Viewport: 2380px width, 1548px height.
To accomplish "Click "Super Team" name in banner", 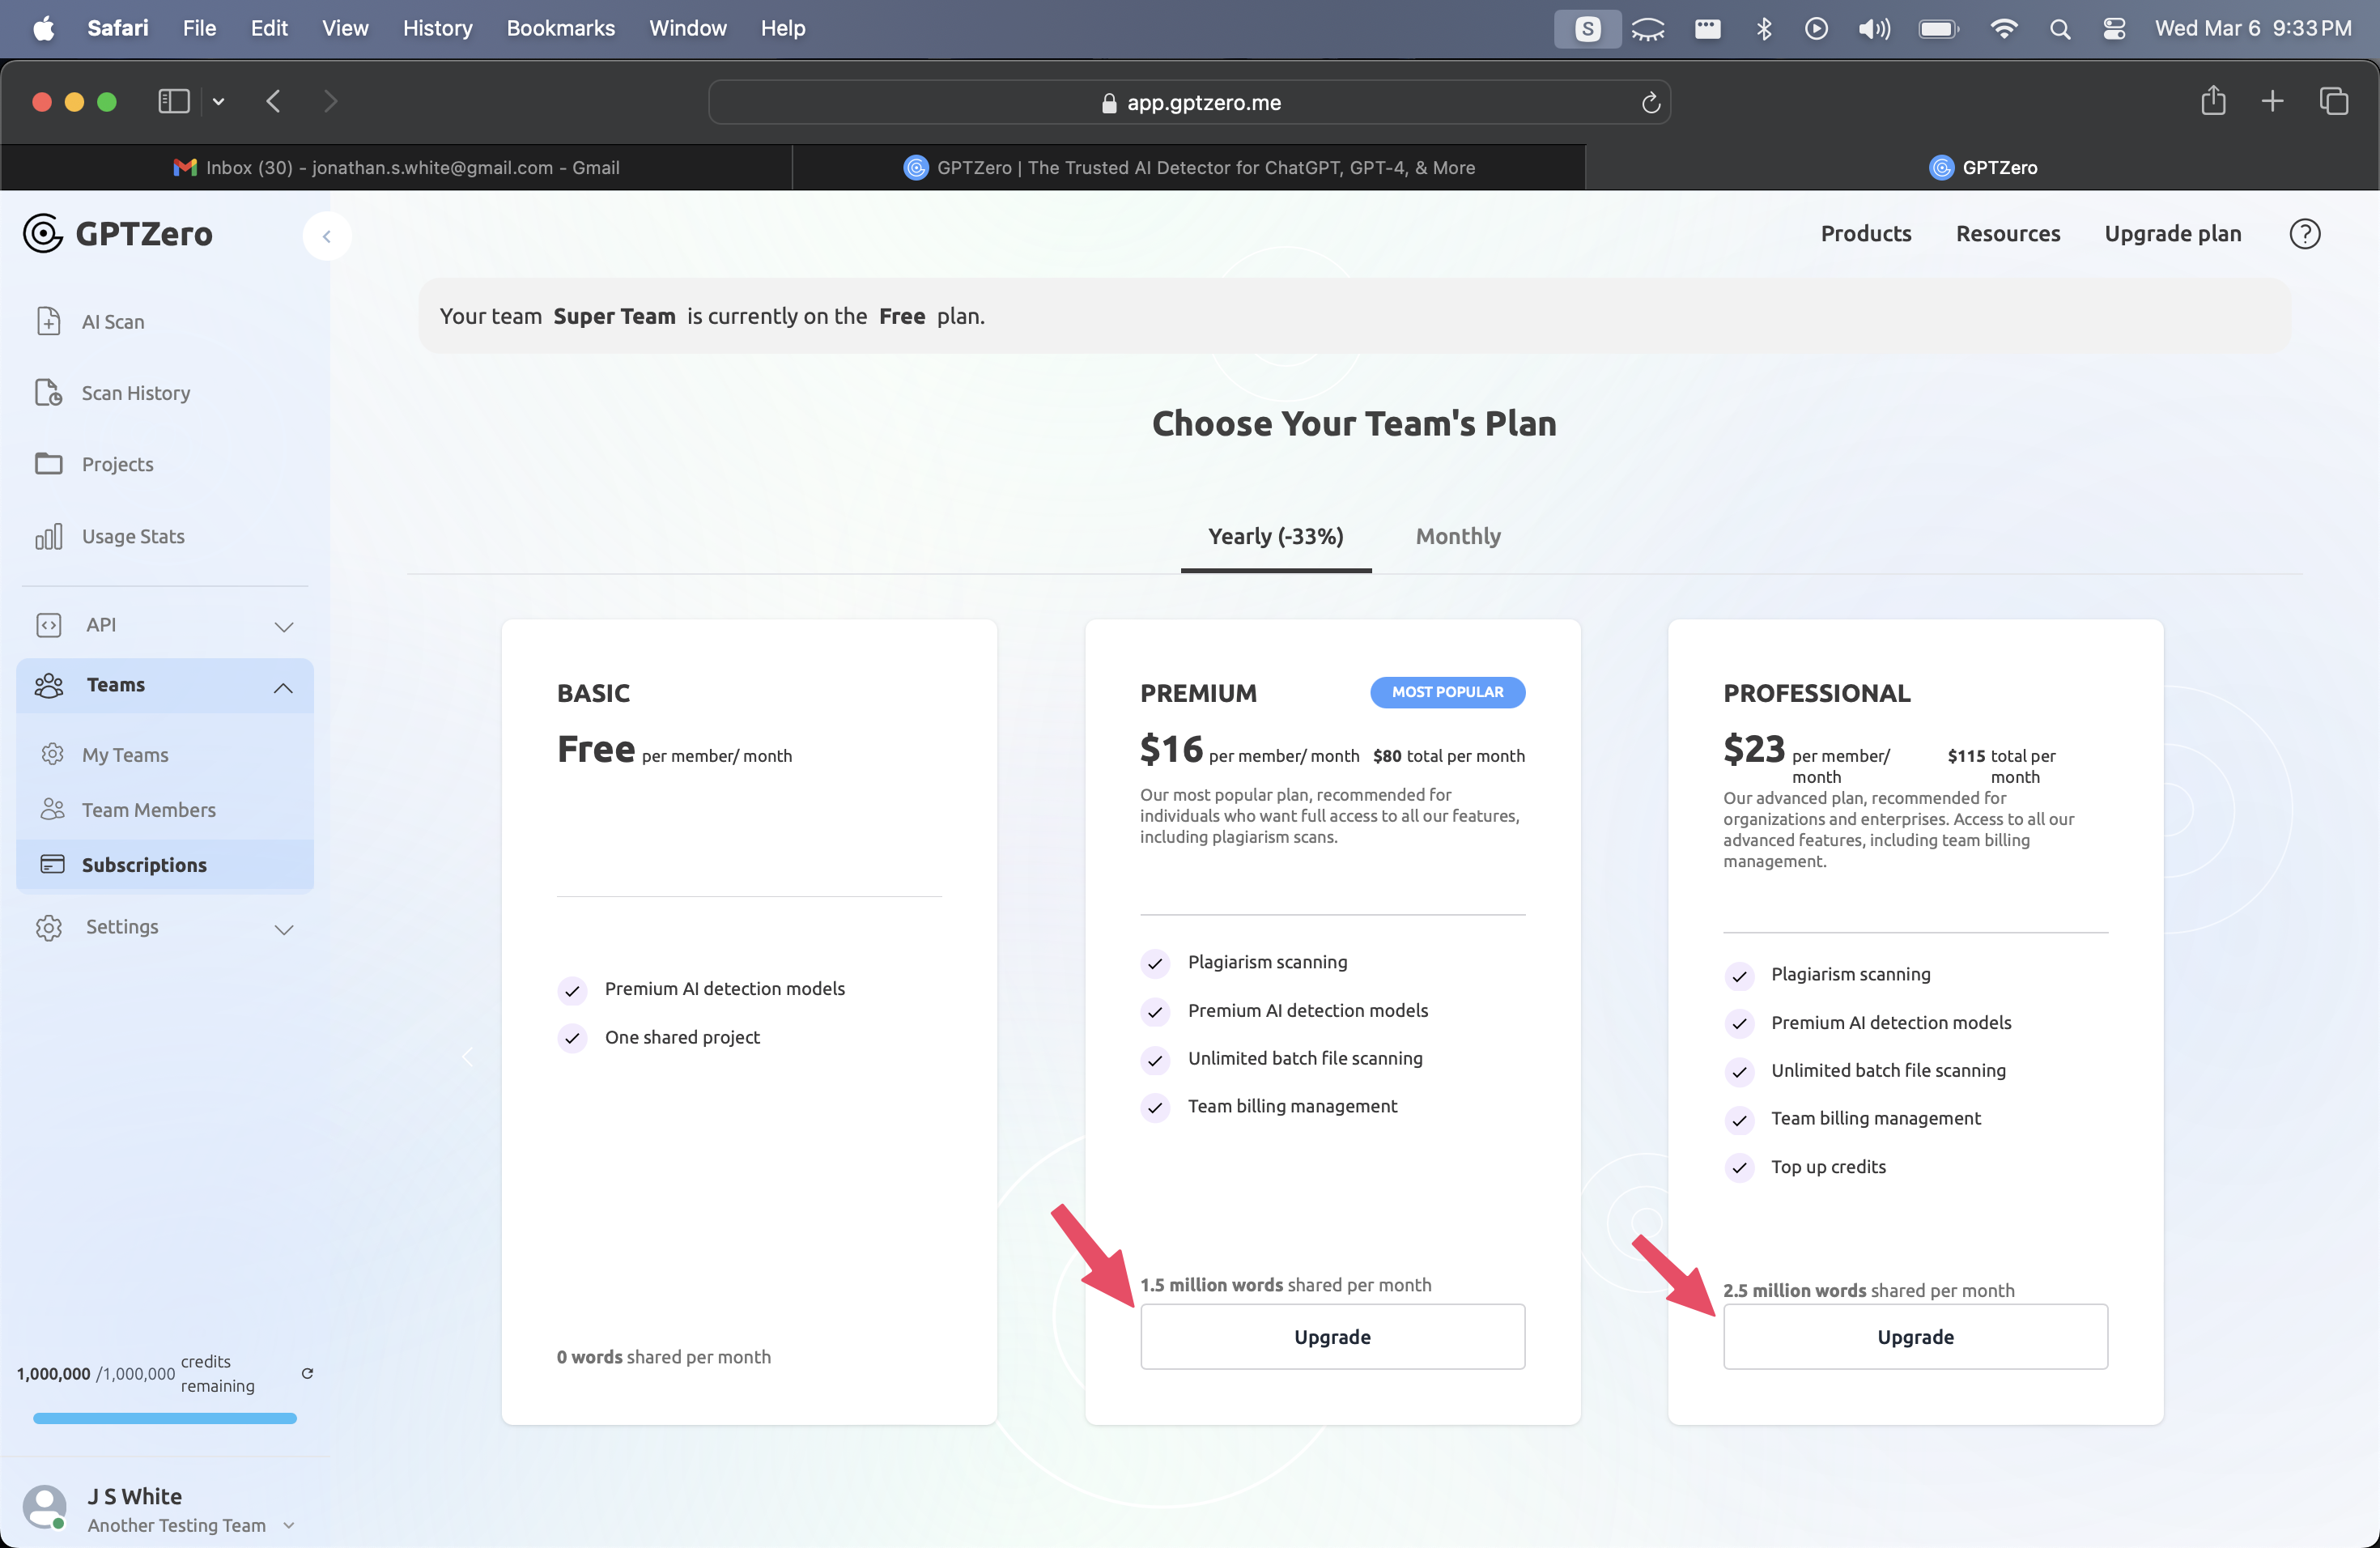I will [x=614, y=316].
